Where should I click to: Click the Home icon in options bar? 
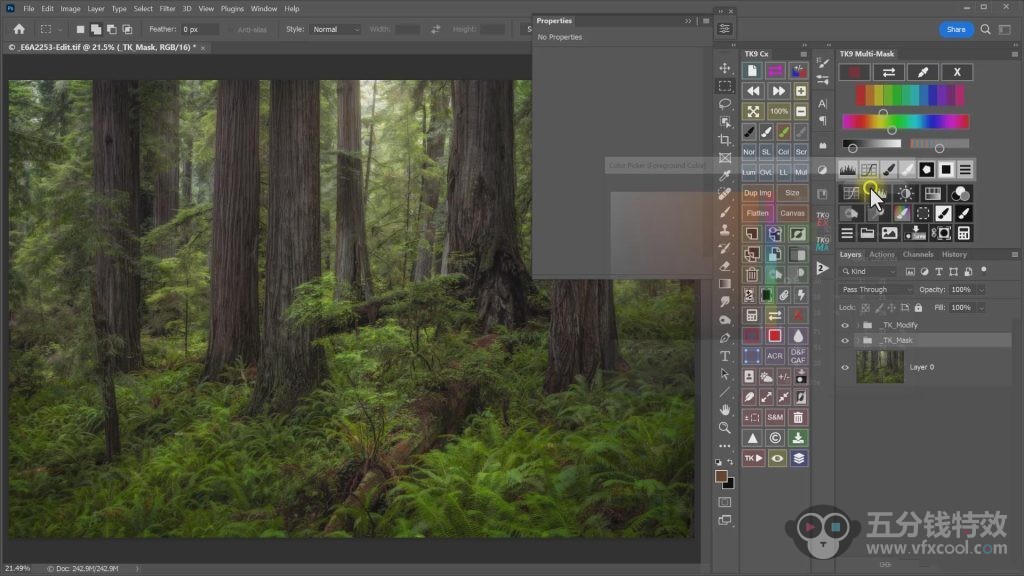[19, 29]
